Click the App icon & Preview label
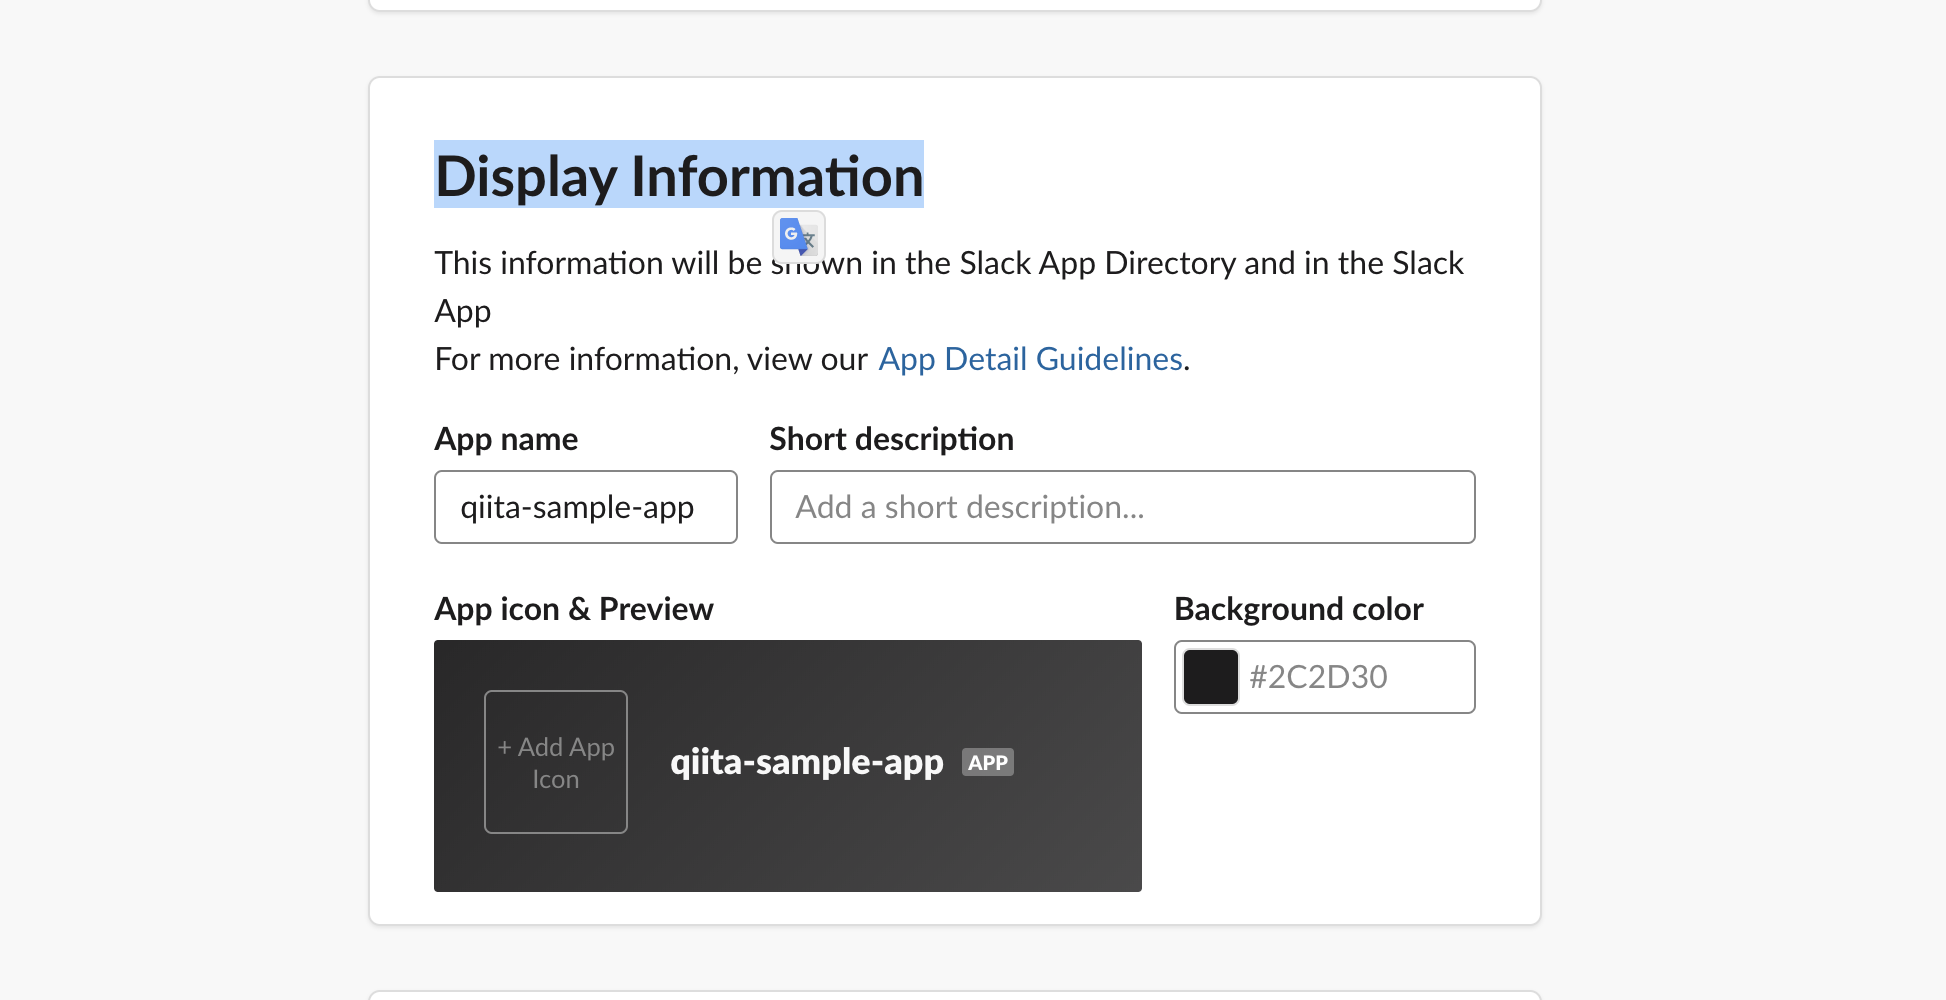The image size is (1946, 1000). pyautogui.click(x=573, y=609)
